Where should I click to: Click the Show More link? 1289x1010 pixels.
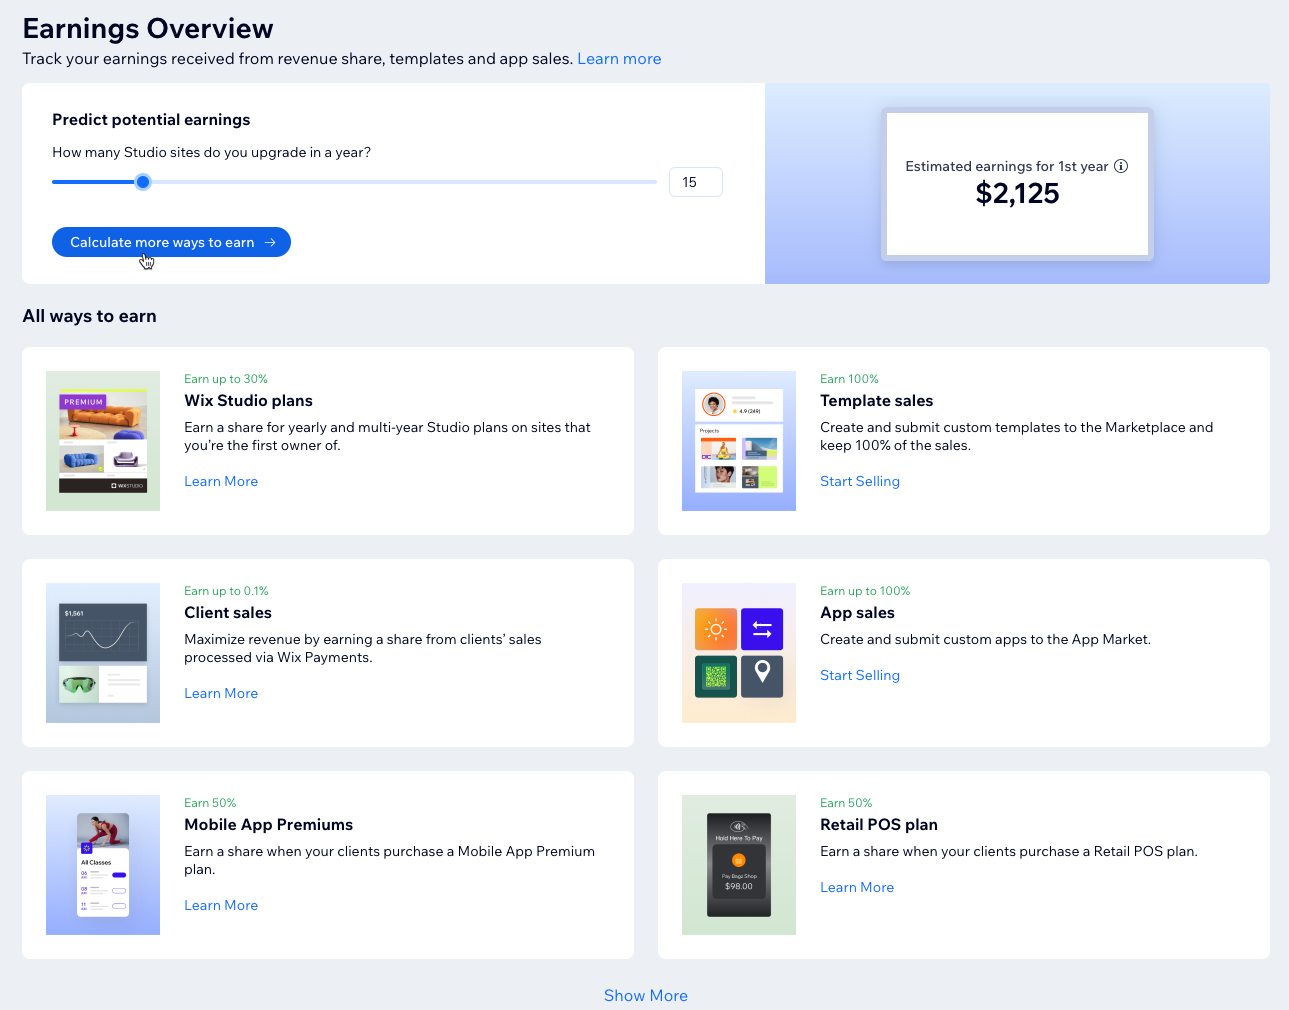coord(646,996)
